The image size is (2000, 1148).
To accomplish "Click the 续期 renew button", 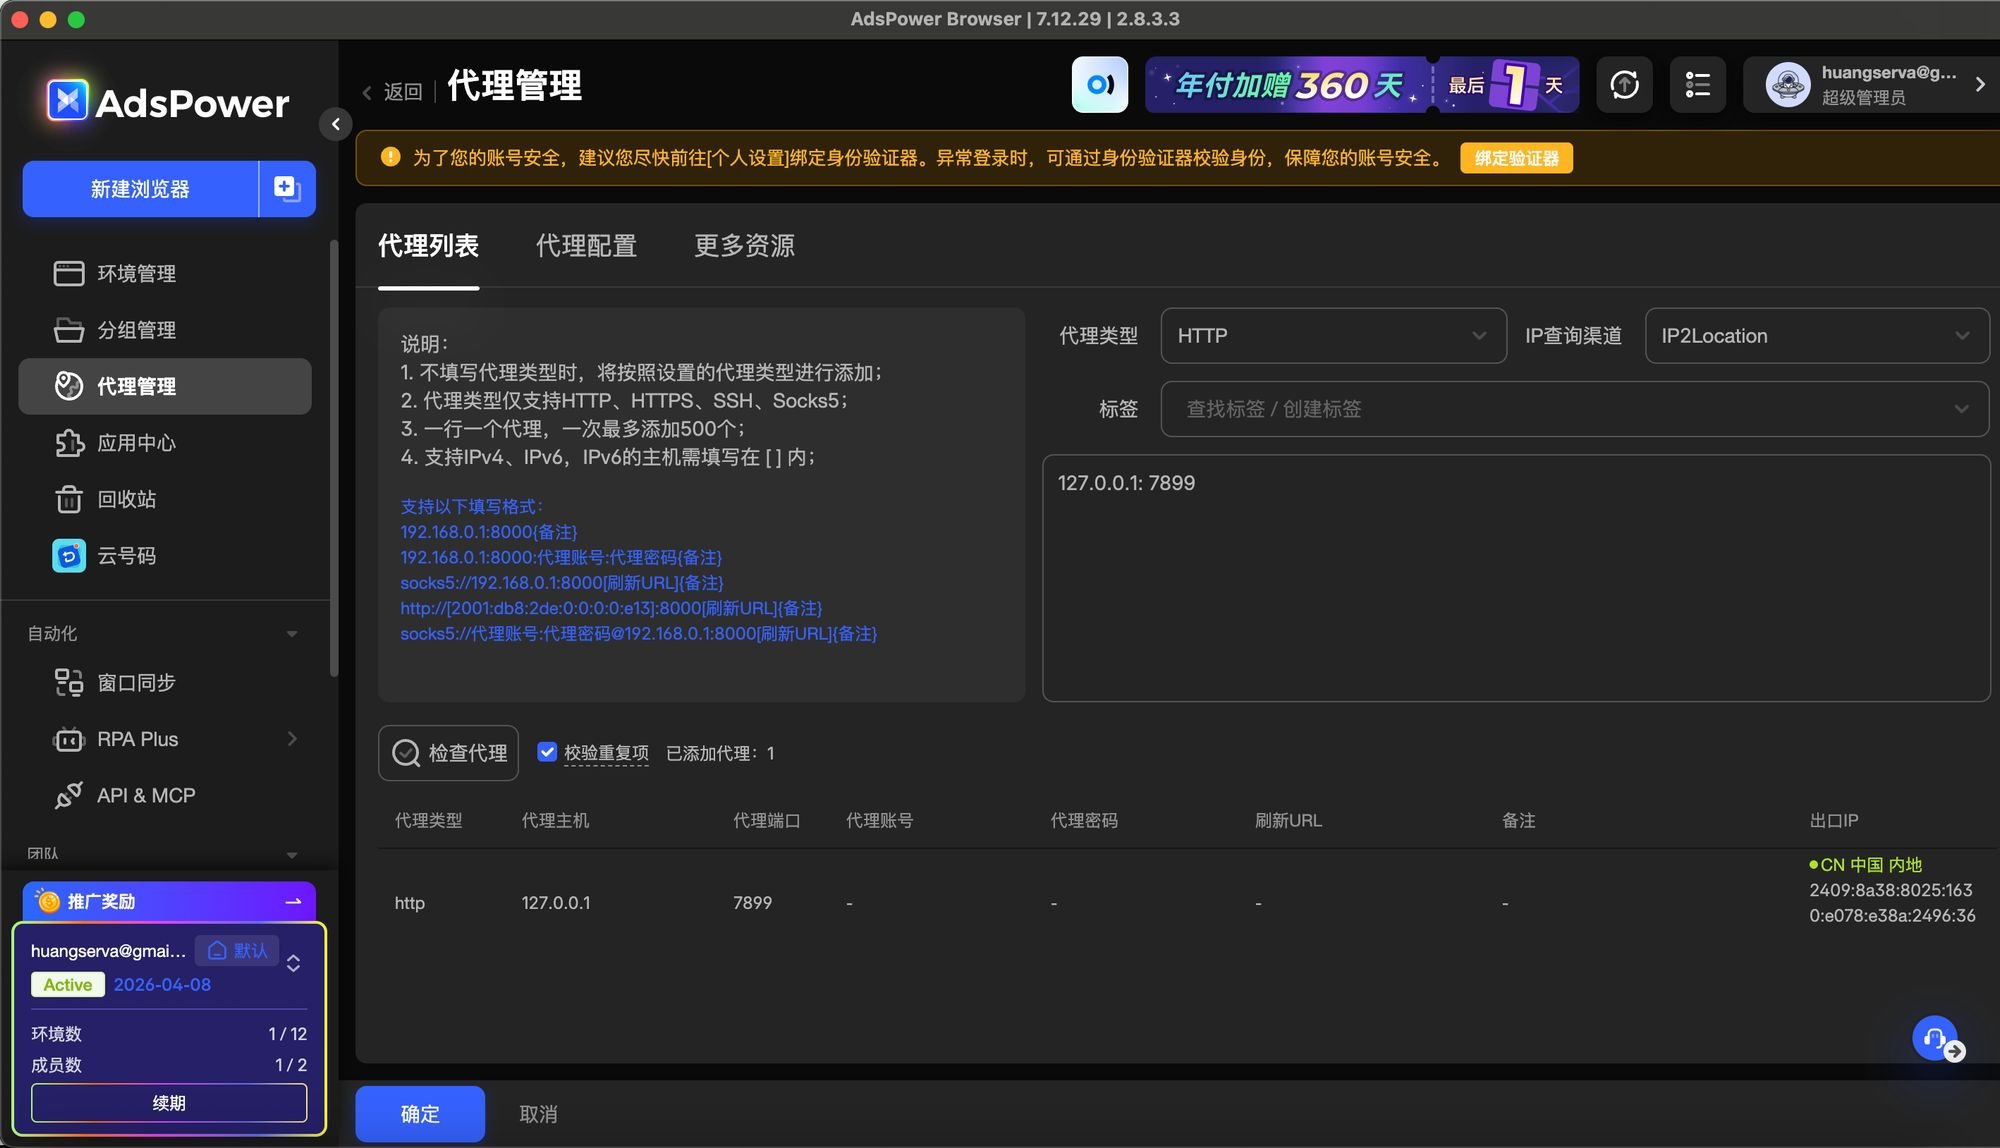I will [x=169, y=1103].
